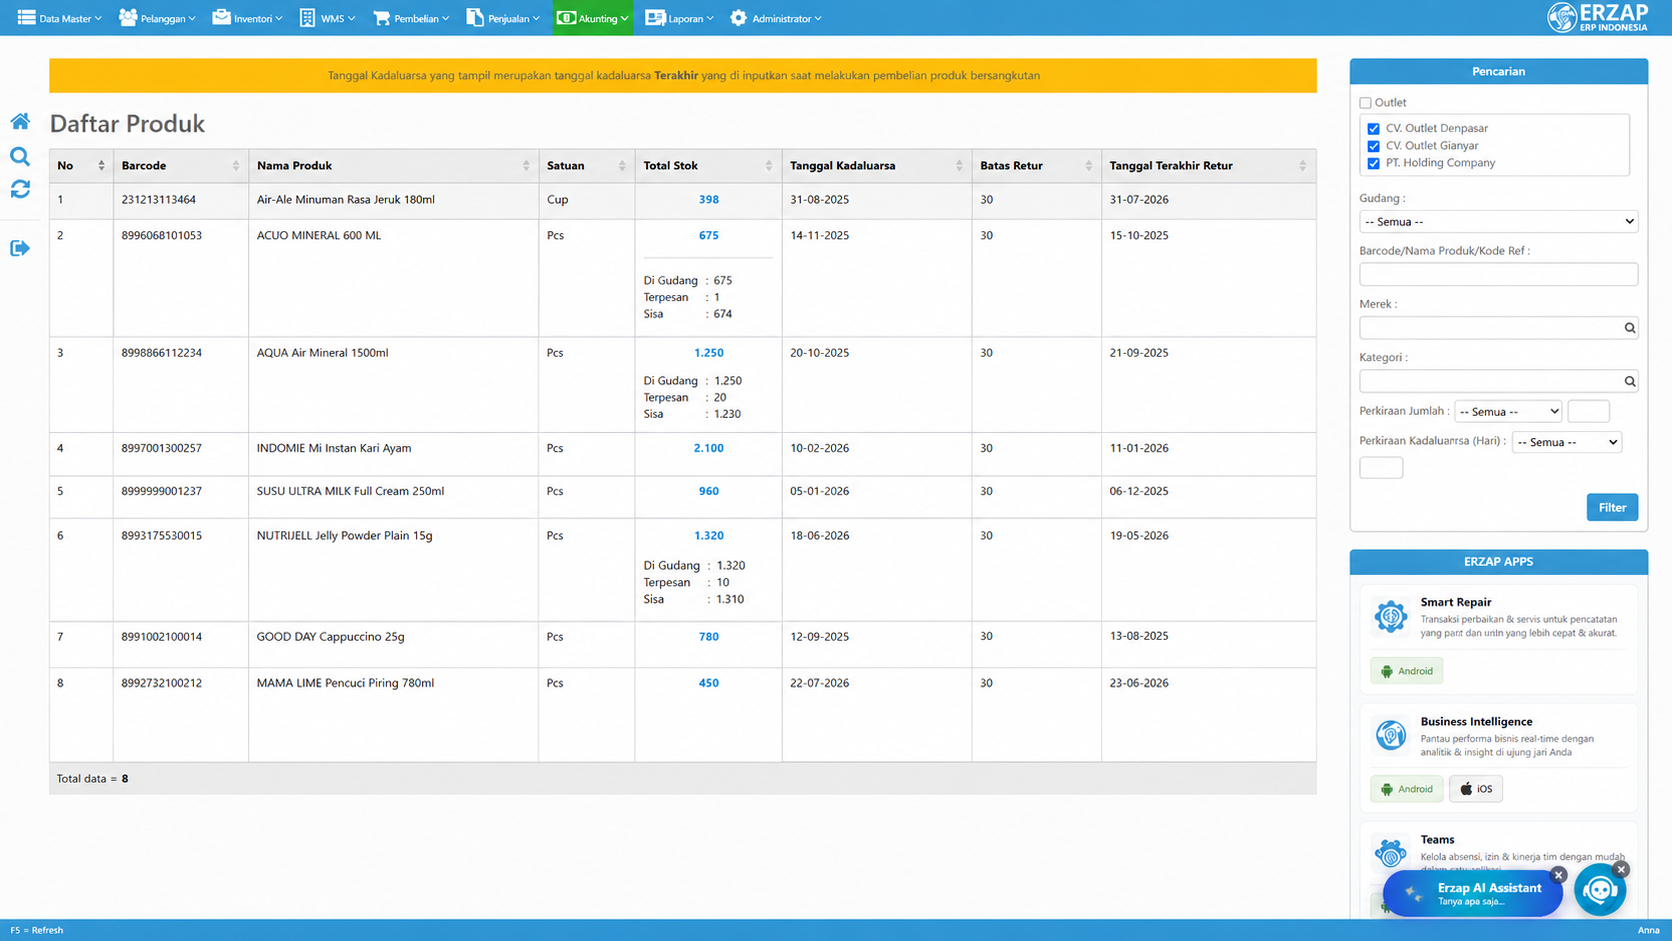Uncheck CV. Outlet Gianyar
The height and width of the screenshot is (941, 1672).
pos(1373,146)
